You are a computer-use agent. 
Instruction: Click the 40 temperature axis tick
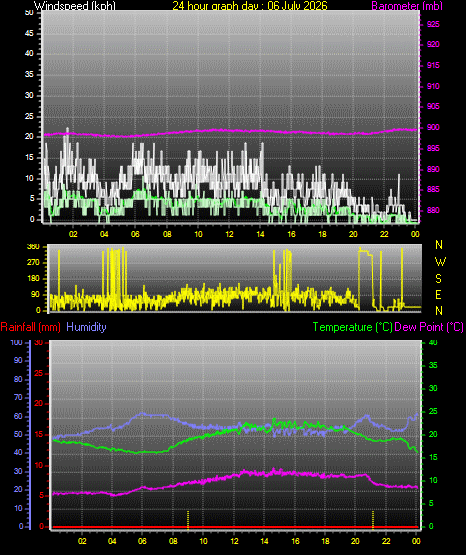[433, 342]
